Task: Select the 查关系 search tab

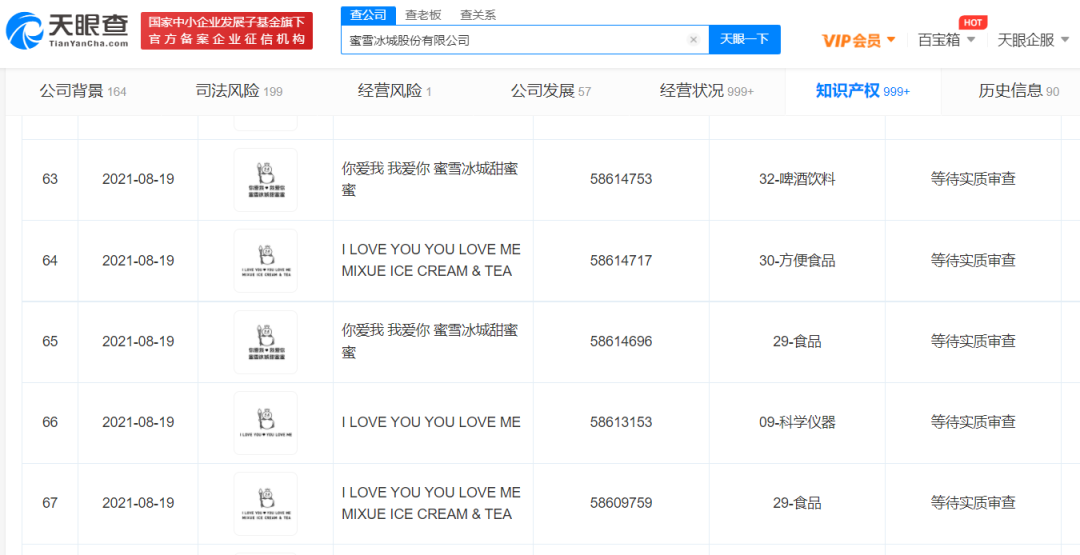Action: tap(477, 14)
